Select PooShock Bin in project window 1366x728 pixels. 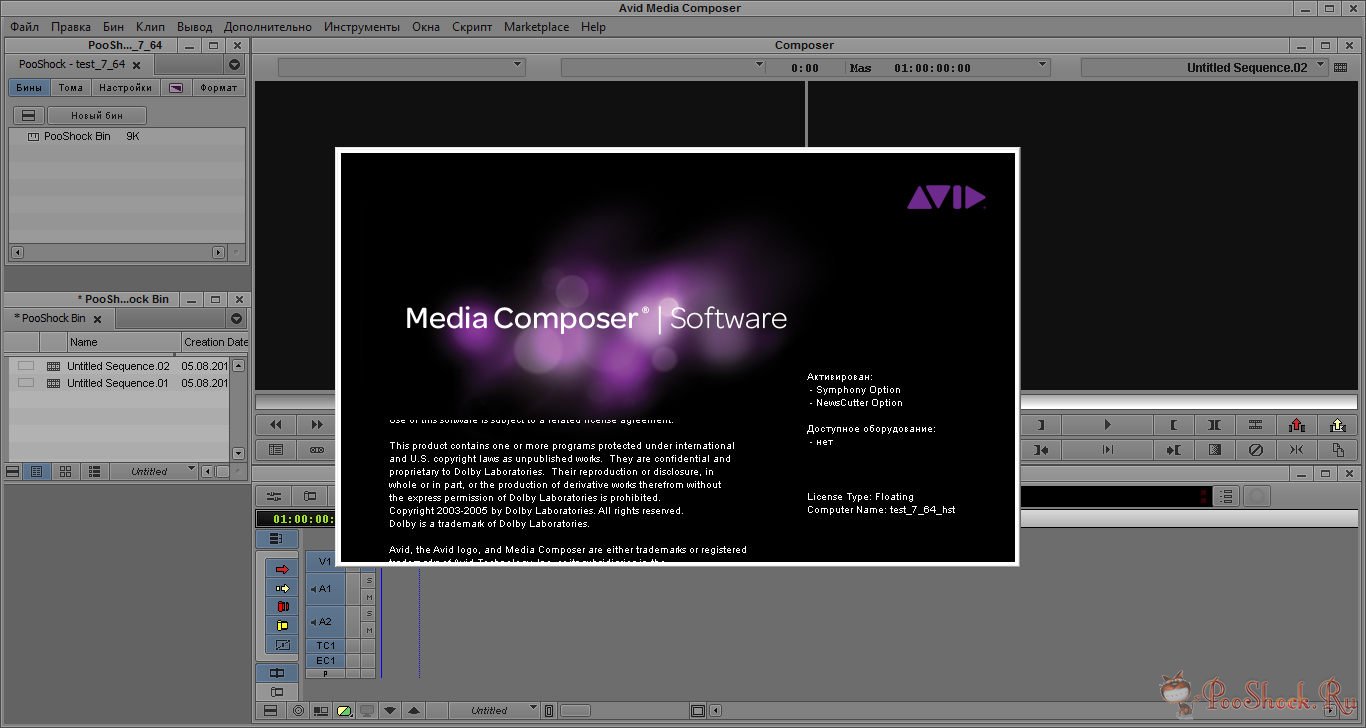[77, 136]
